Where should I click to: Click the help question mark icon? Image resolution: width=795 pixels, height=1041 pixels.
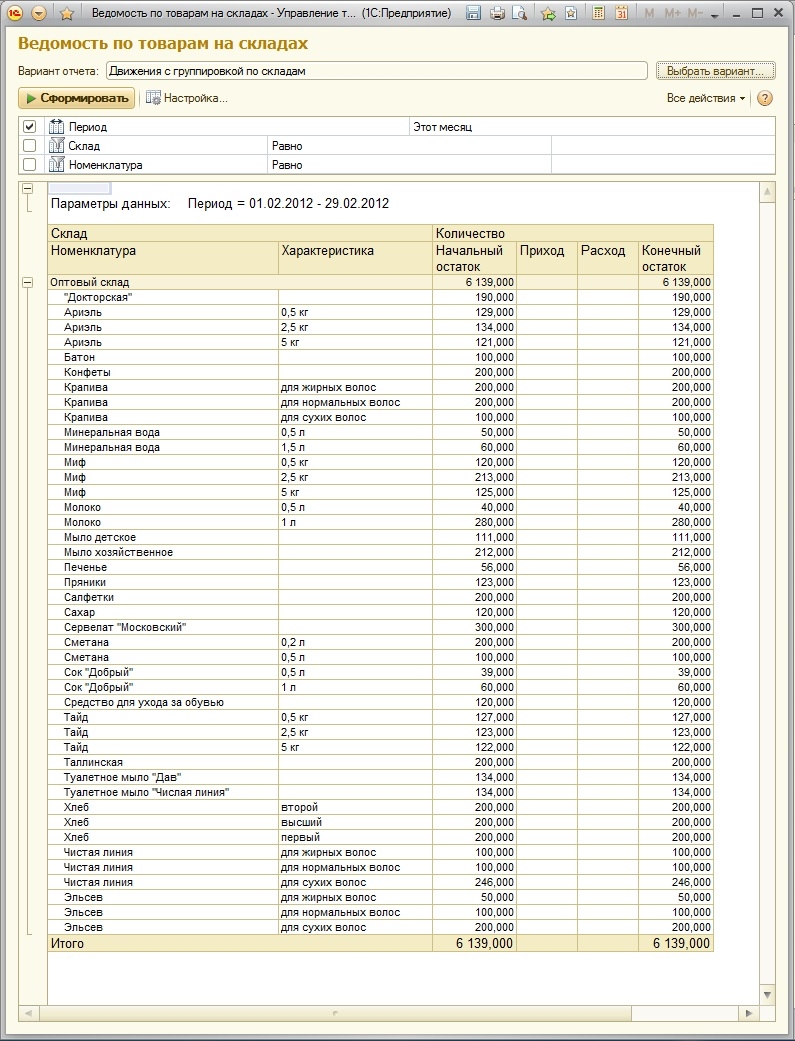(764, 98)
